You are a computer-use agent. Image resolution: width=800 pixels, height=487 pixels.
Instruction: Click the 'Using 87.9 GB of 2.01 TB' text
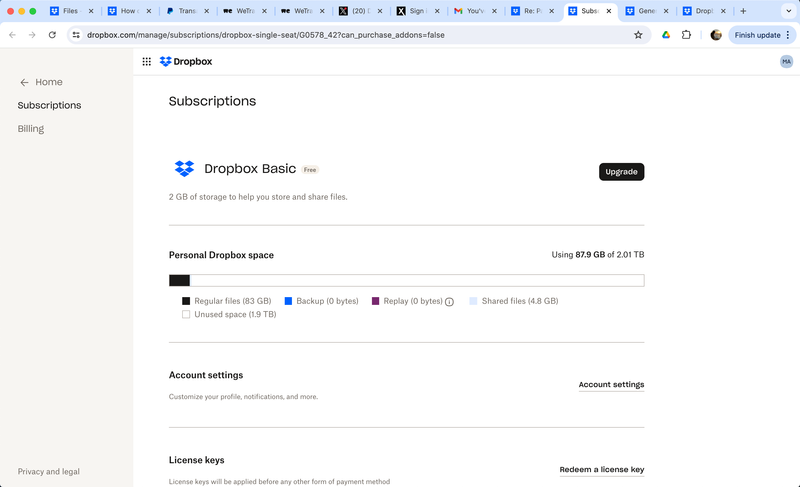coord(597,254)
